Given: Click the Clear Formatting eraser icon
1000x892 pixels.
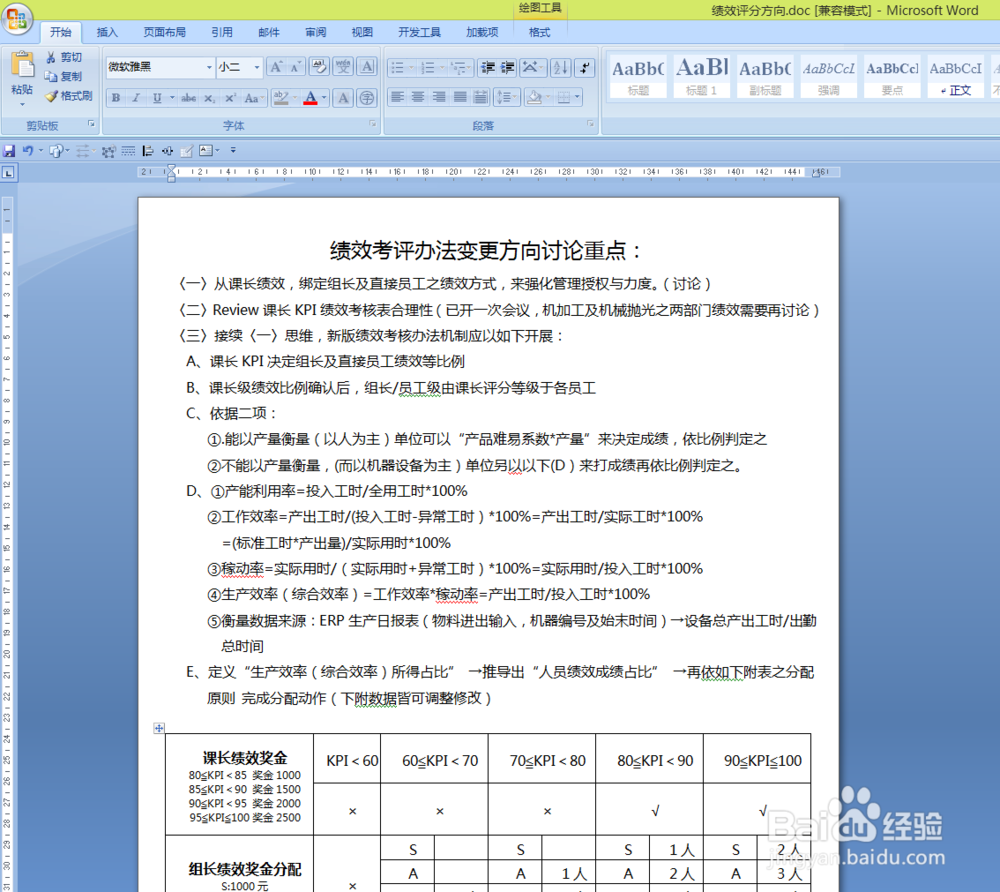Looking at the screenshot, I should click(319, 67).
